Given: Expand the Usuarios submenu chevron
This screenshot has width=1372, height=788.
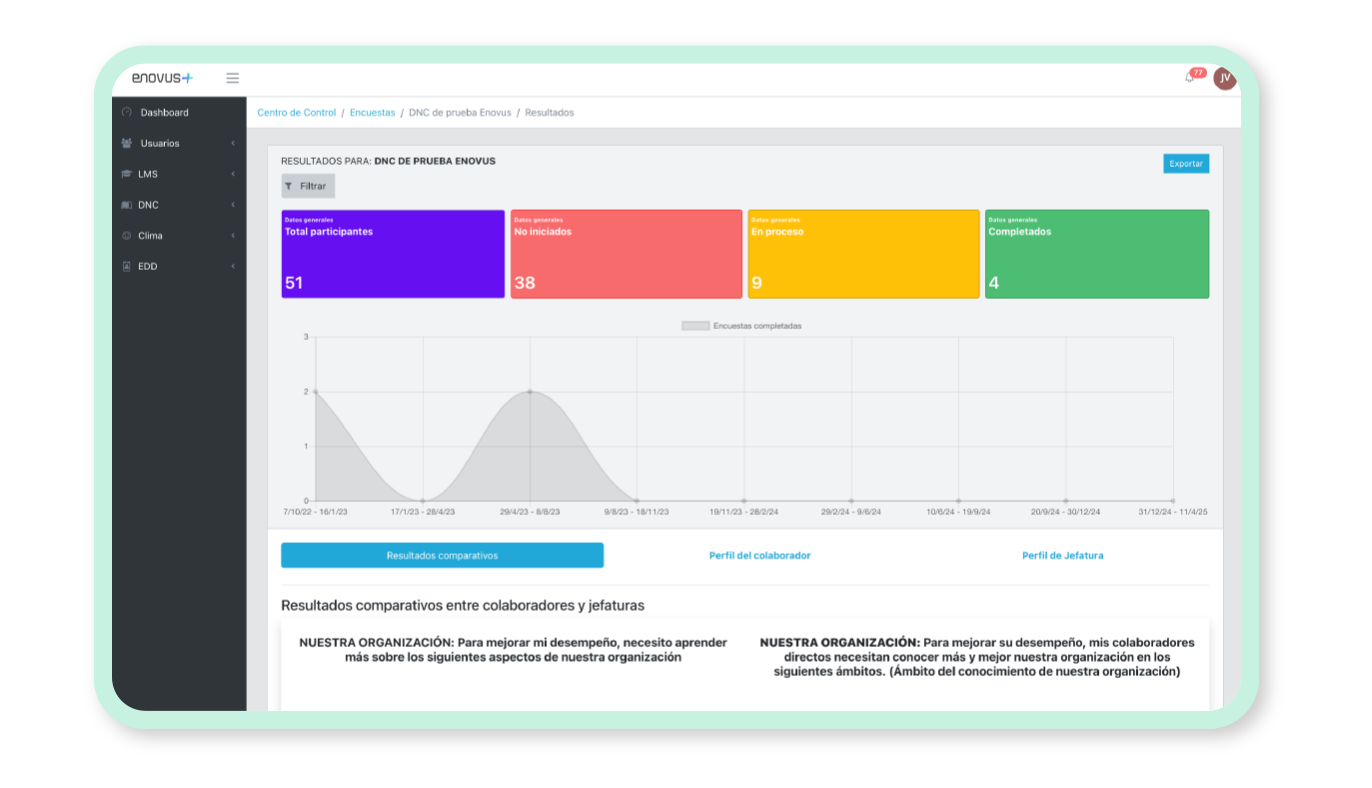Looking at the screenshot, I should (233, 144).
